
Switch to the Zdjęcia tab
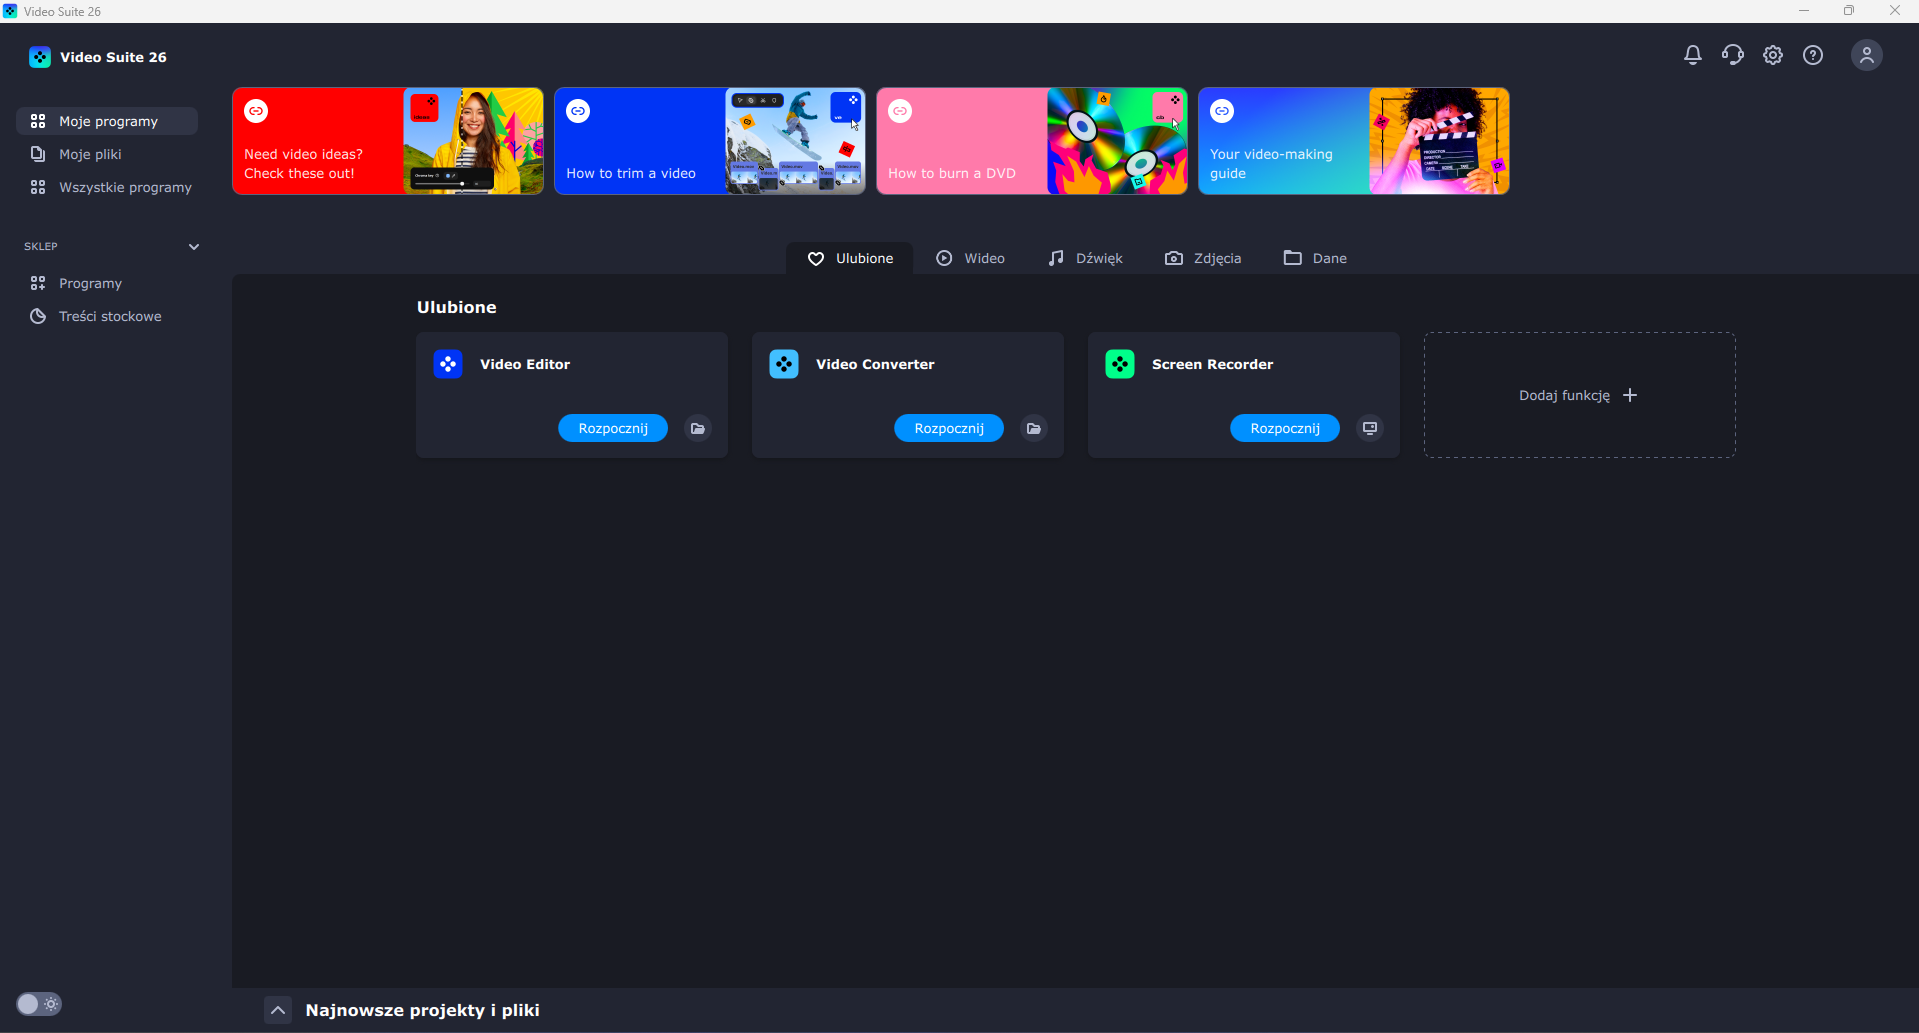(1203, 258)
